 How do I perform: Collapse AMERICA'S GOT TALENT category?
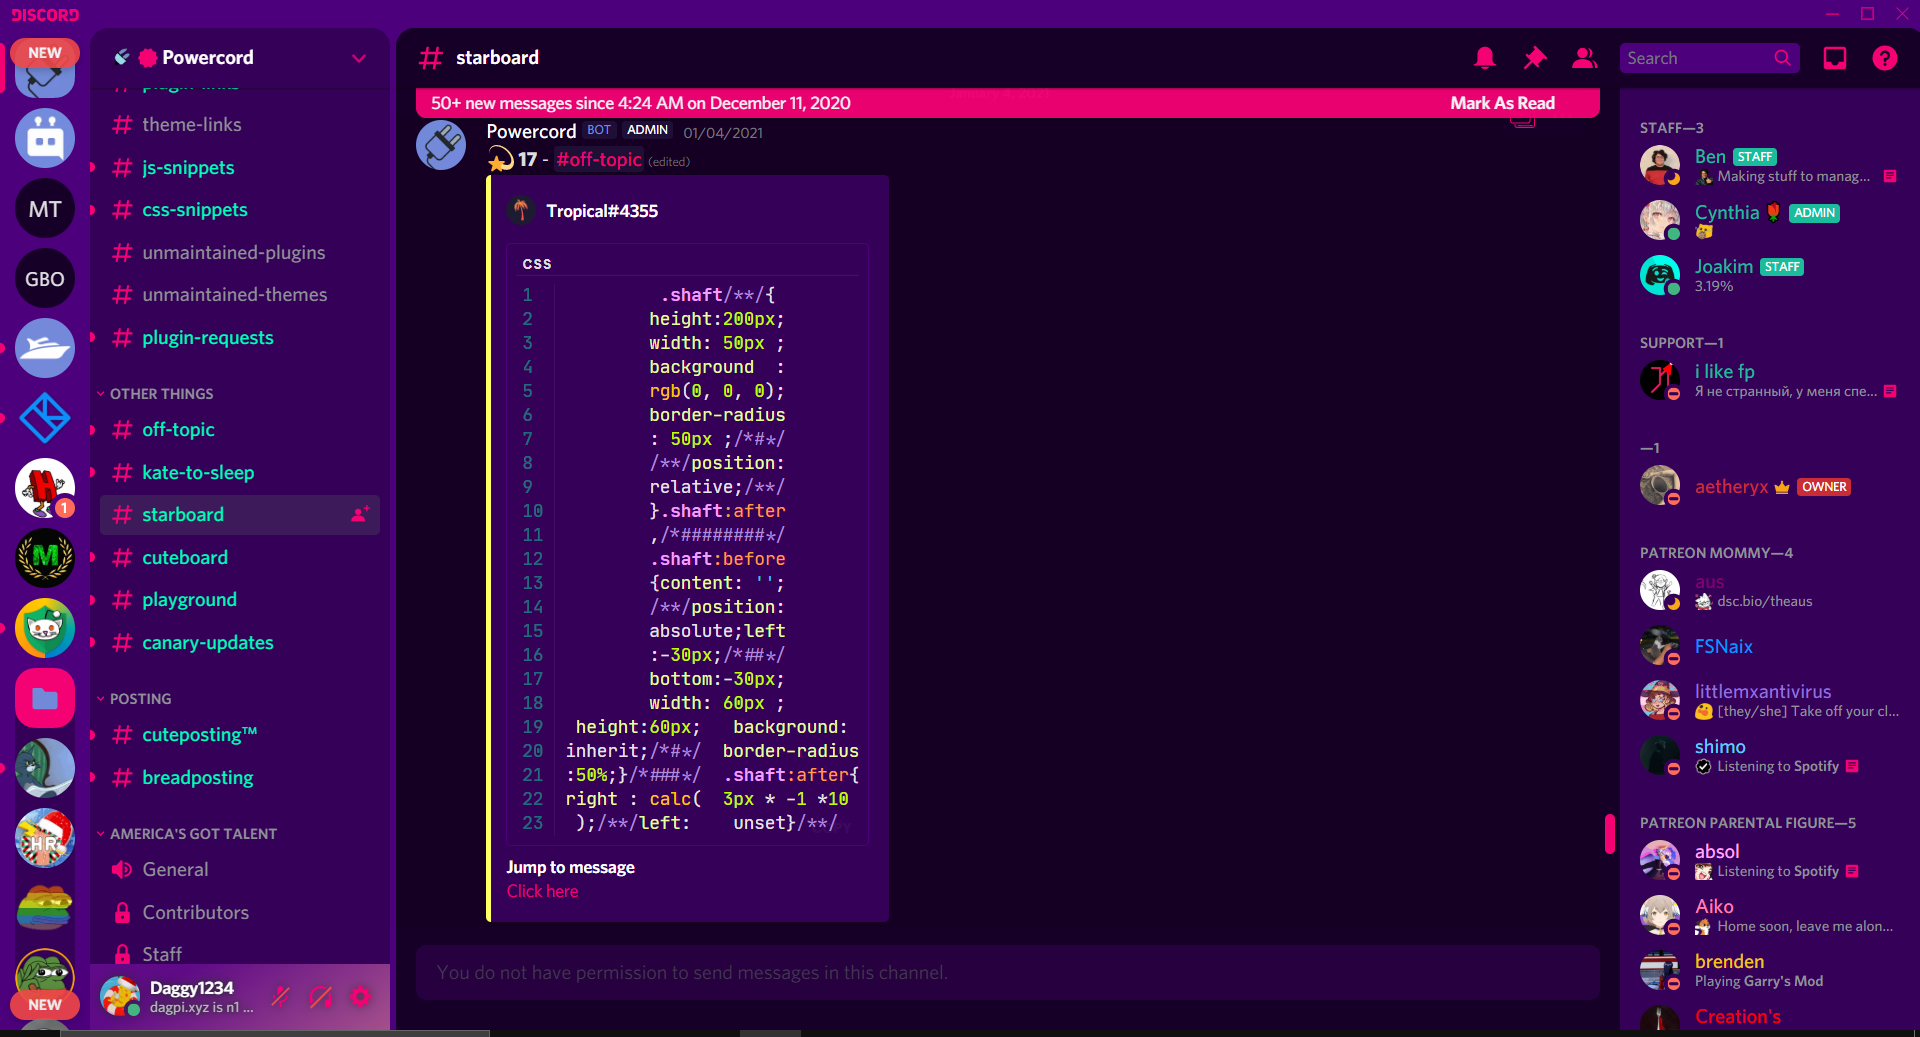[x=193, y=834]
